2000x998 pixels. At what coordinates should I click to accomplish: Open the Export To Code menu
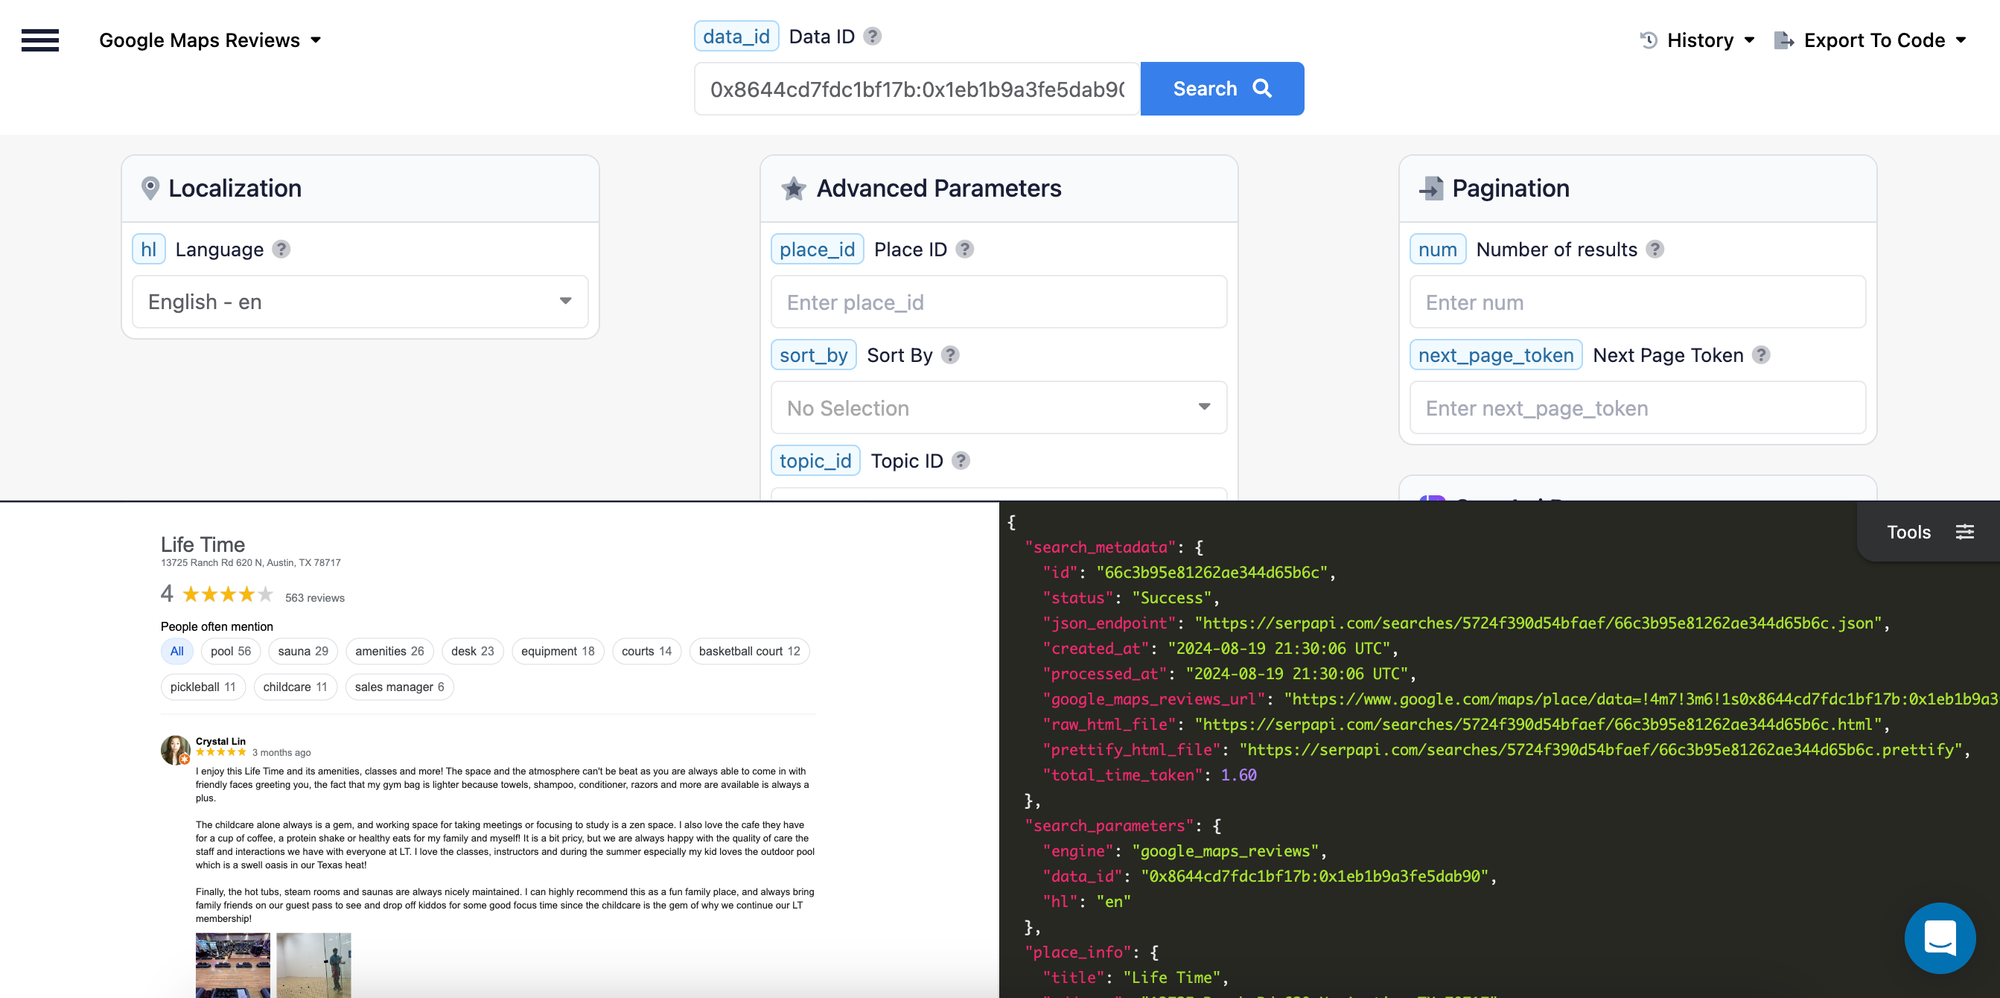pos(1870,40)
